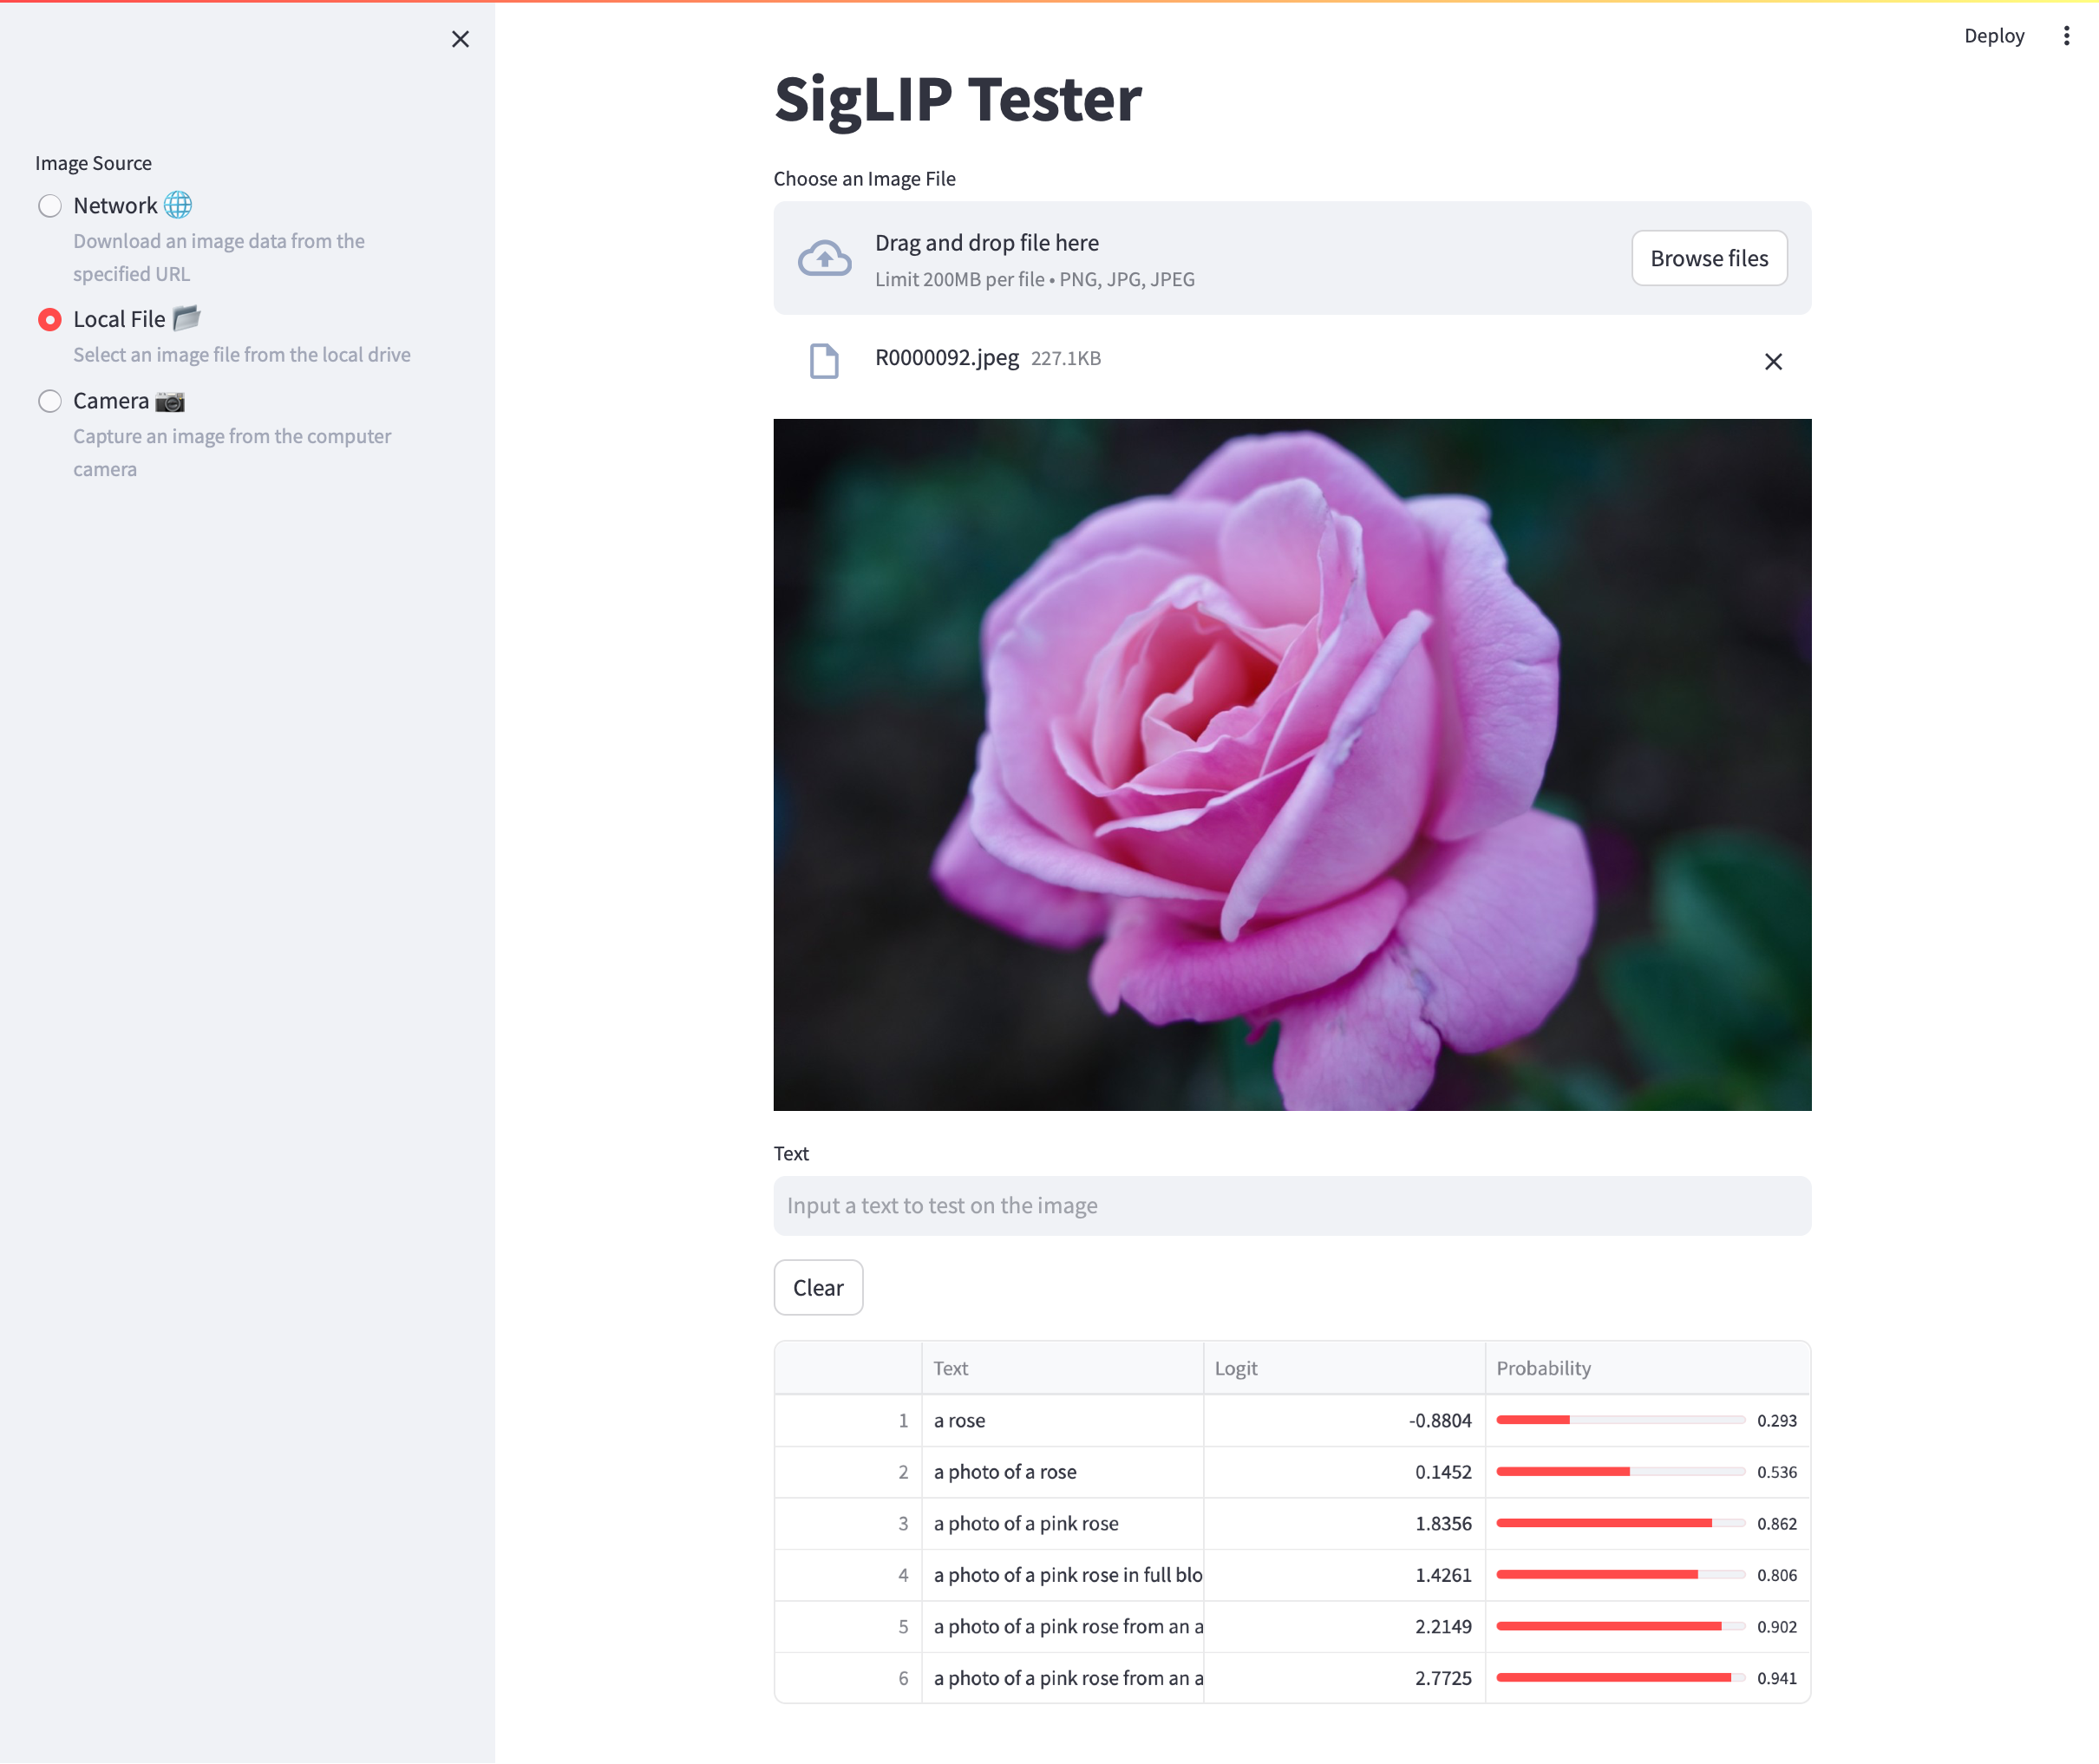Screen dimensions: 2099x1764
Task: Click the probability bar for row 6
Action: [1619, 1677]
